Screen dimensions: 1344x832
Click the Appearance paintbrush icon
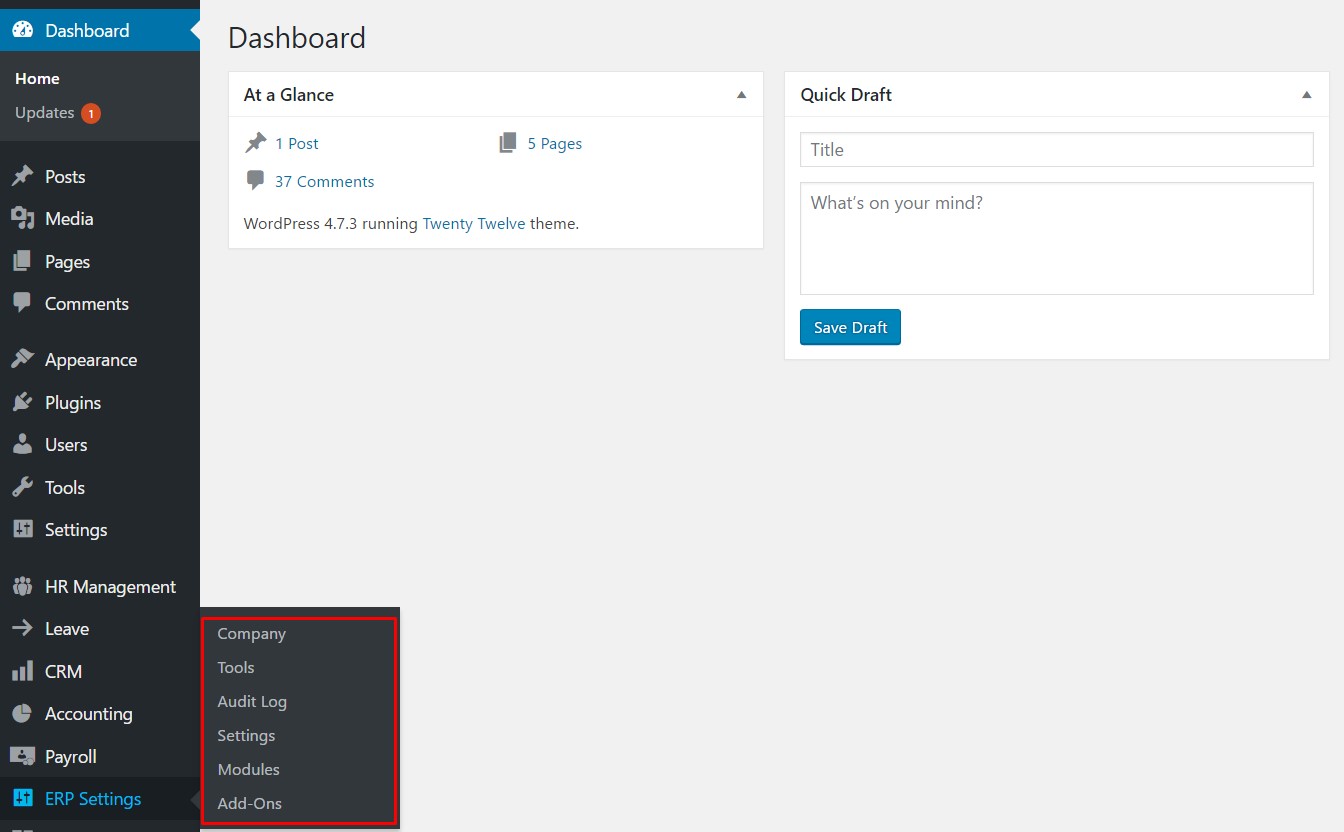22,360
